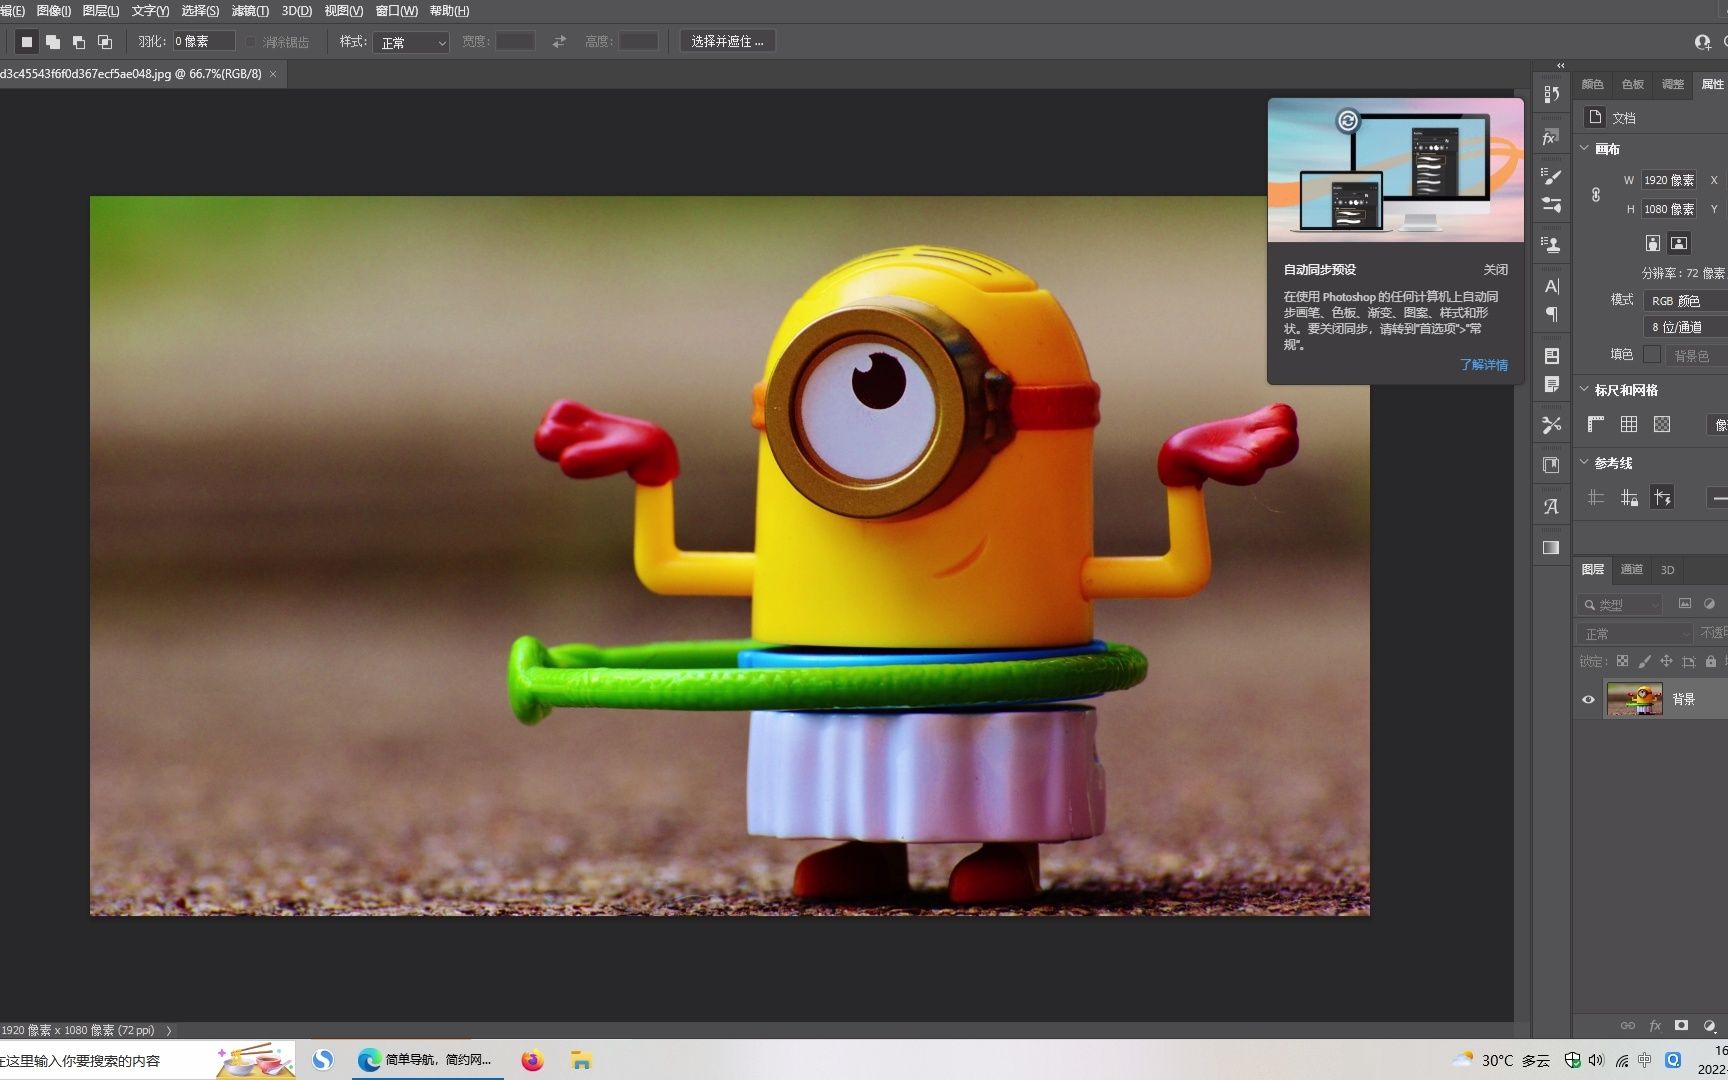Open the Brushes panel icon

(1552, 205)
